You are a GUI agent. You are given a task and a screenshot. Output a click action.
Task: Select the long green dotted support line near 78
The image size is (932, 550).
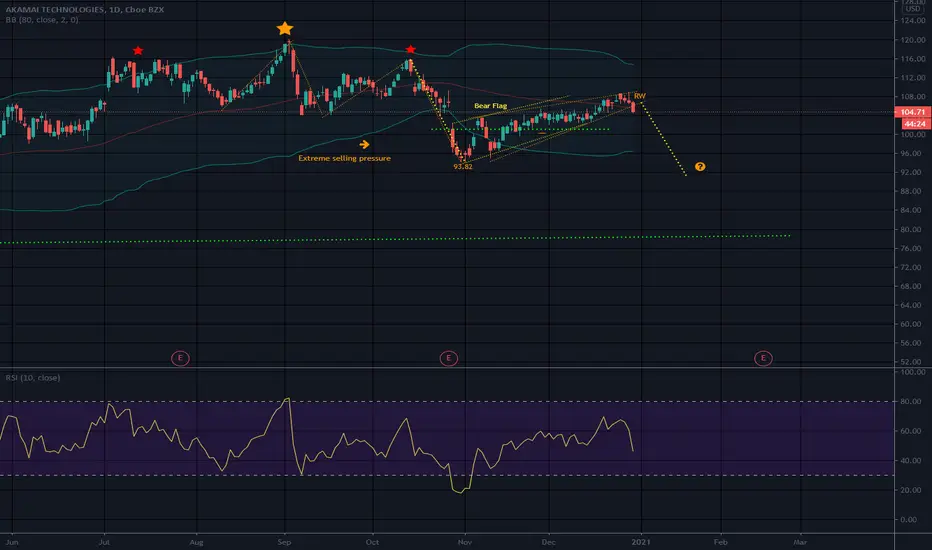point(395,239)
